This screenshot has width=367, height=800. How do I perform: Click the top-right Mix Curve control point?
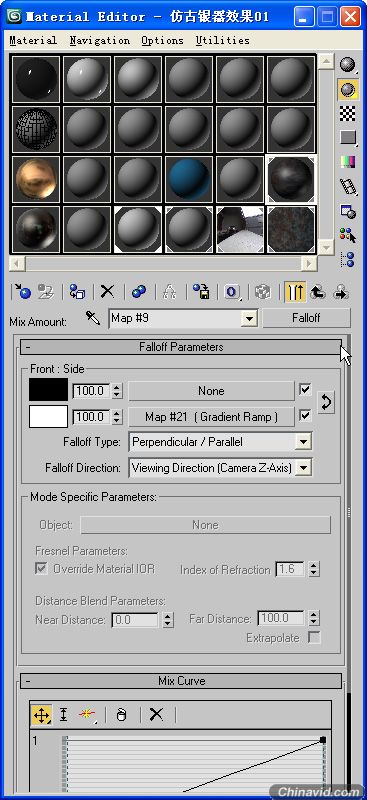(x=323, y=739)
